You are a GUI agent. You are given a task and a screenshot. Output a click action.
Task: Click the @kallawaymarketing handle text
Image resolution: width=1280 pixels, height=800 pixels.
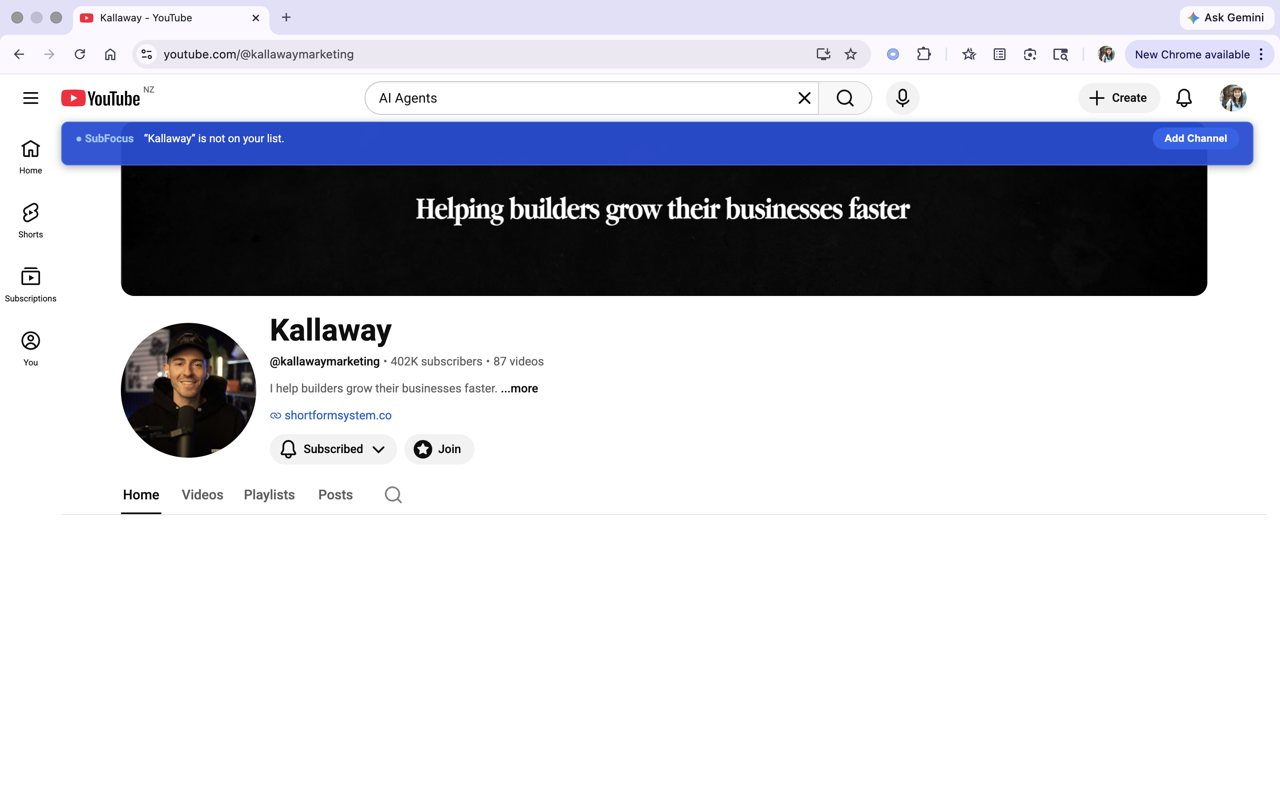tap(325, 362)
